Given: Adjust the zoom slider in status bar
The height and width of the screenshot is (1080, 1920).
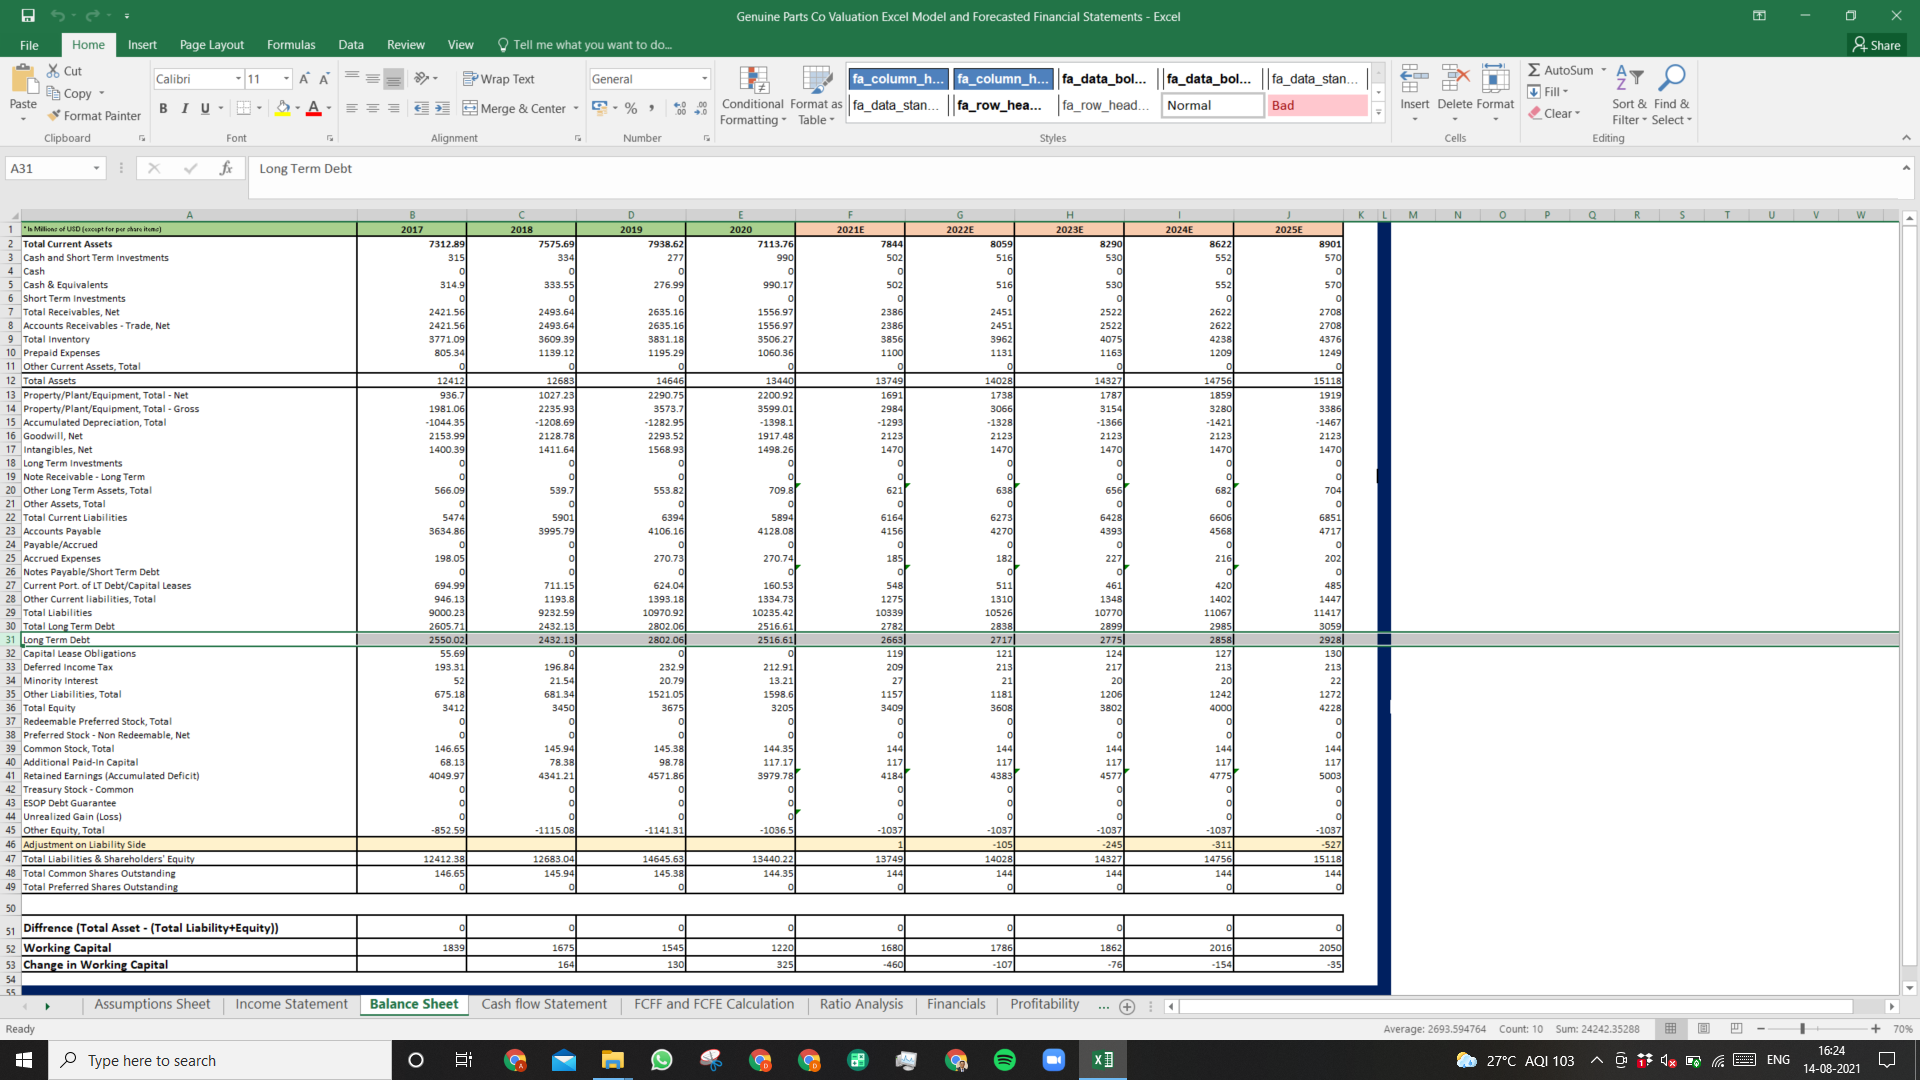Looking at the screenshot, I should (1802, 1028).
